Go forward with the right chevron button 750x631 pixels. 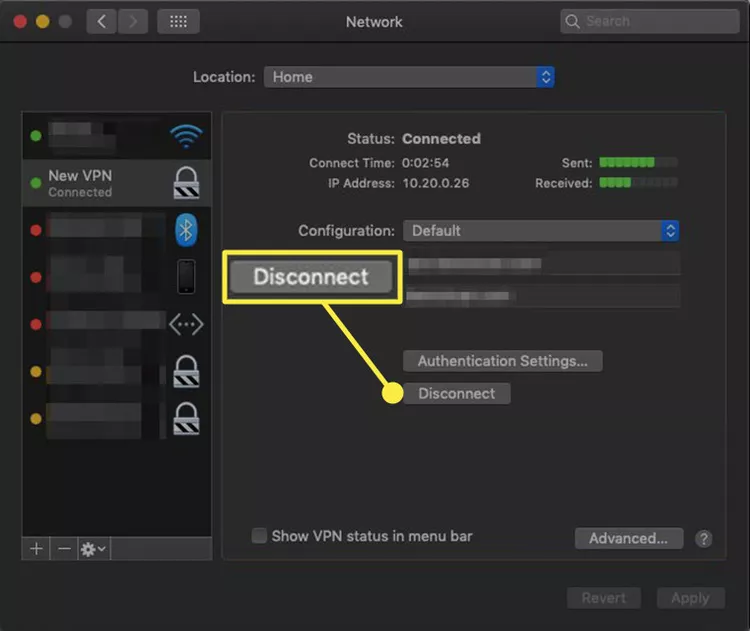point(133,22)
